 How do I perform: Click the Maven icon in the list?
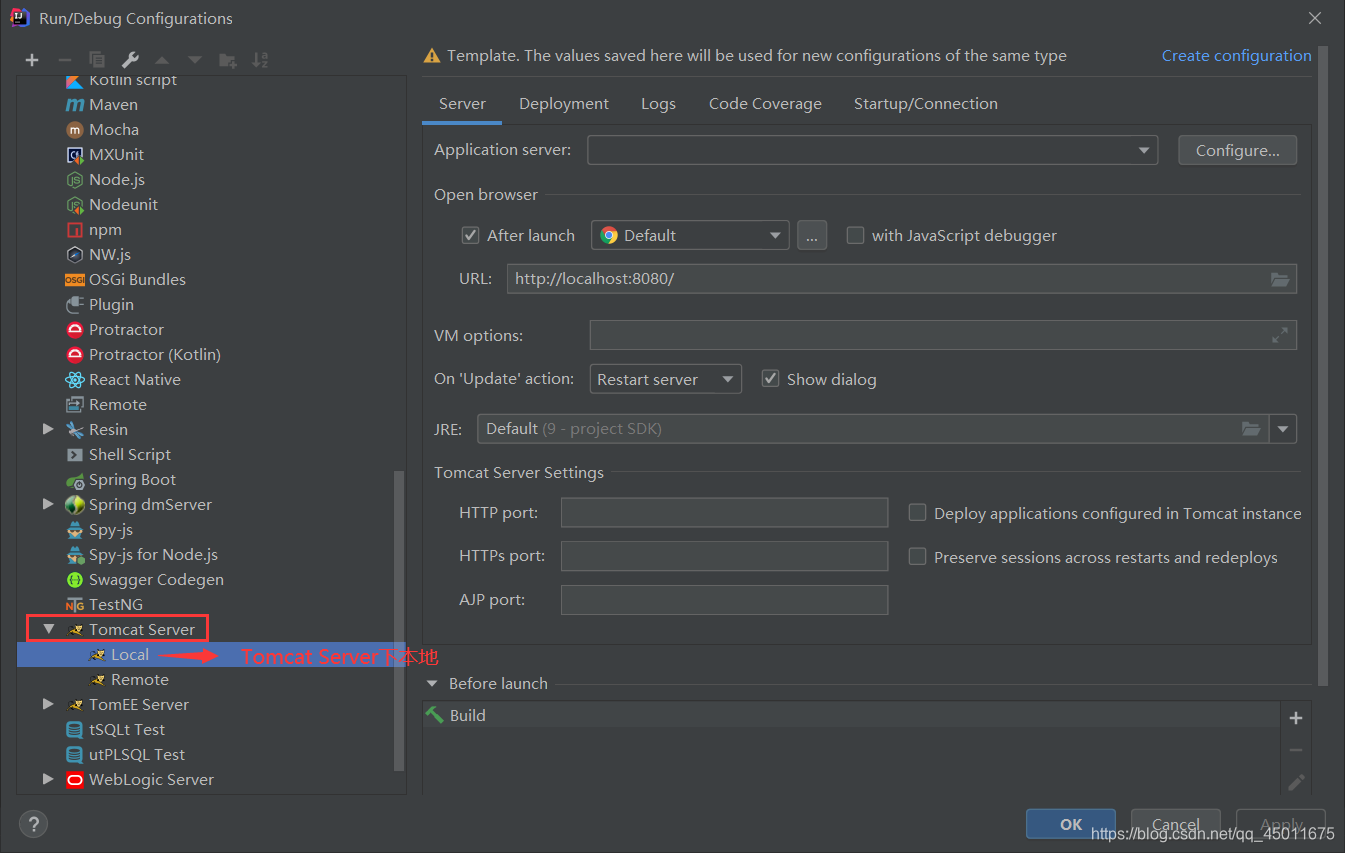[x=74, y=104]
